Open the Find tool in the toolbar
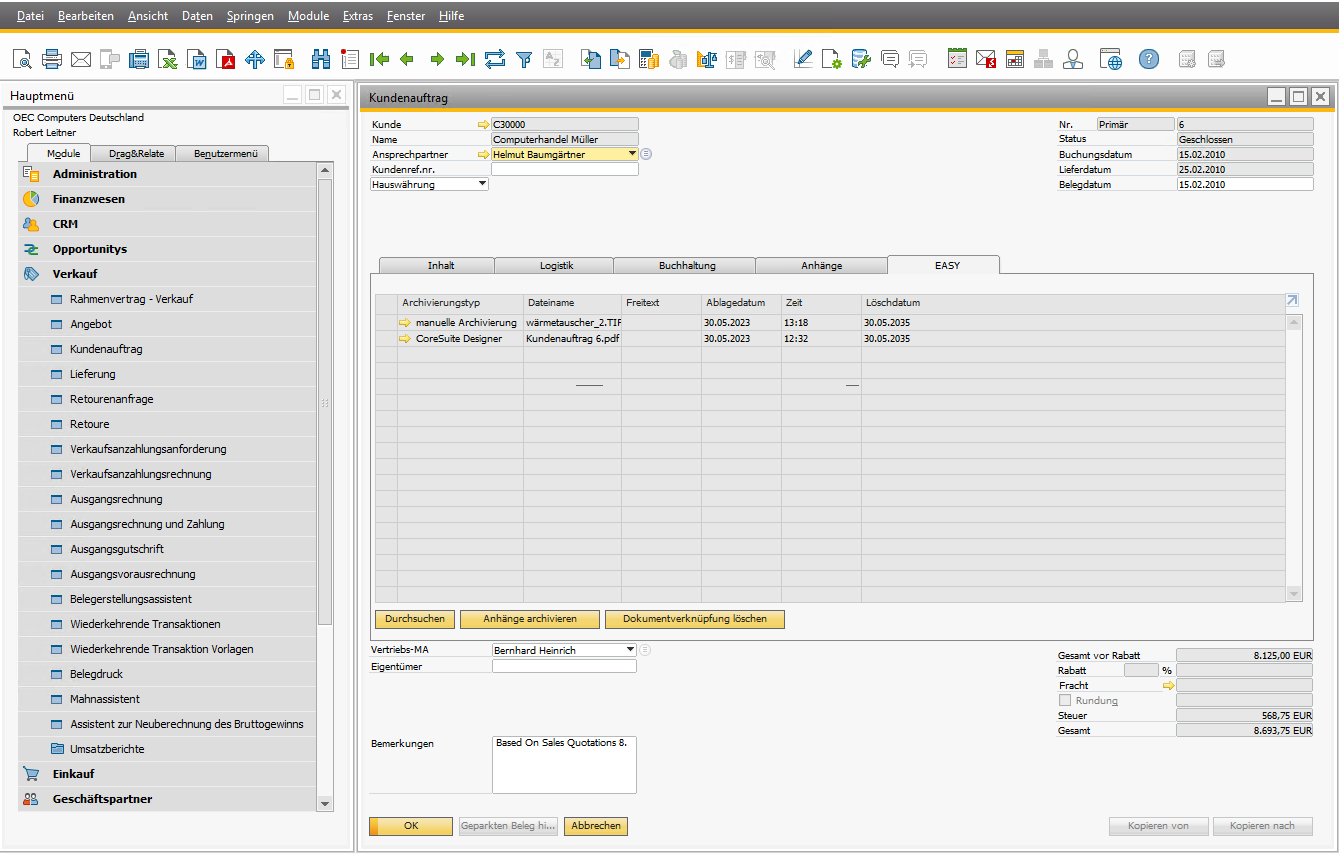The width and height of the screenshot is (1339, 854). (x=321, y=59)
